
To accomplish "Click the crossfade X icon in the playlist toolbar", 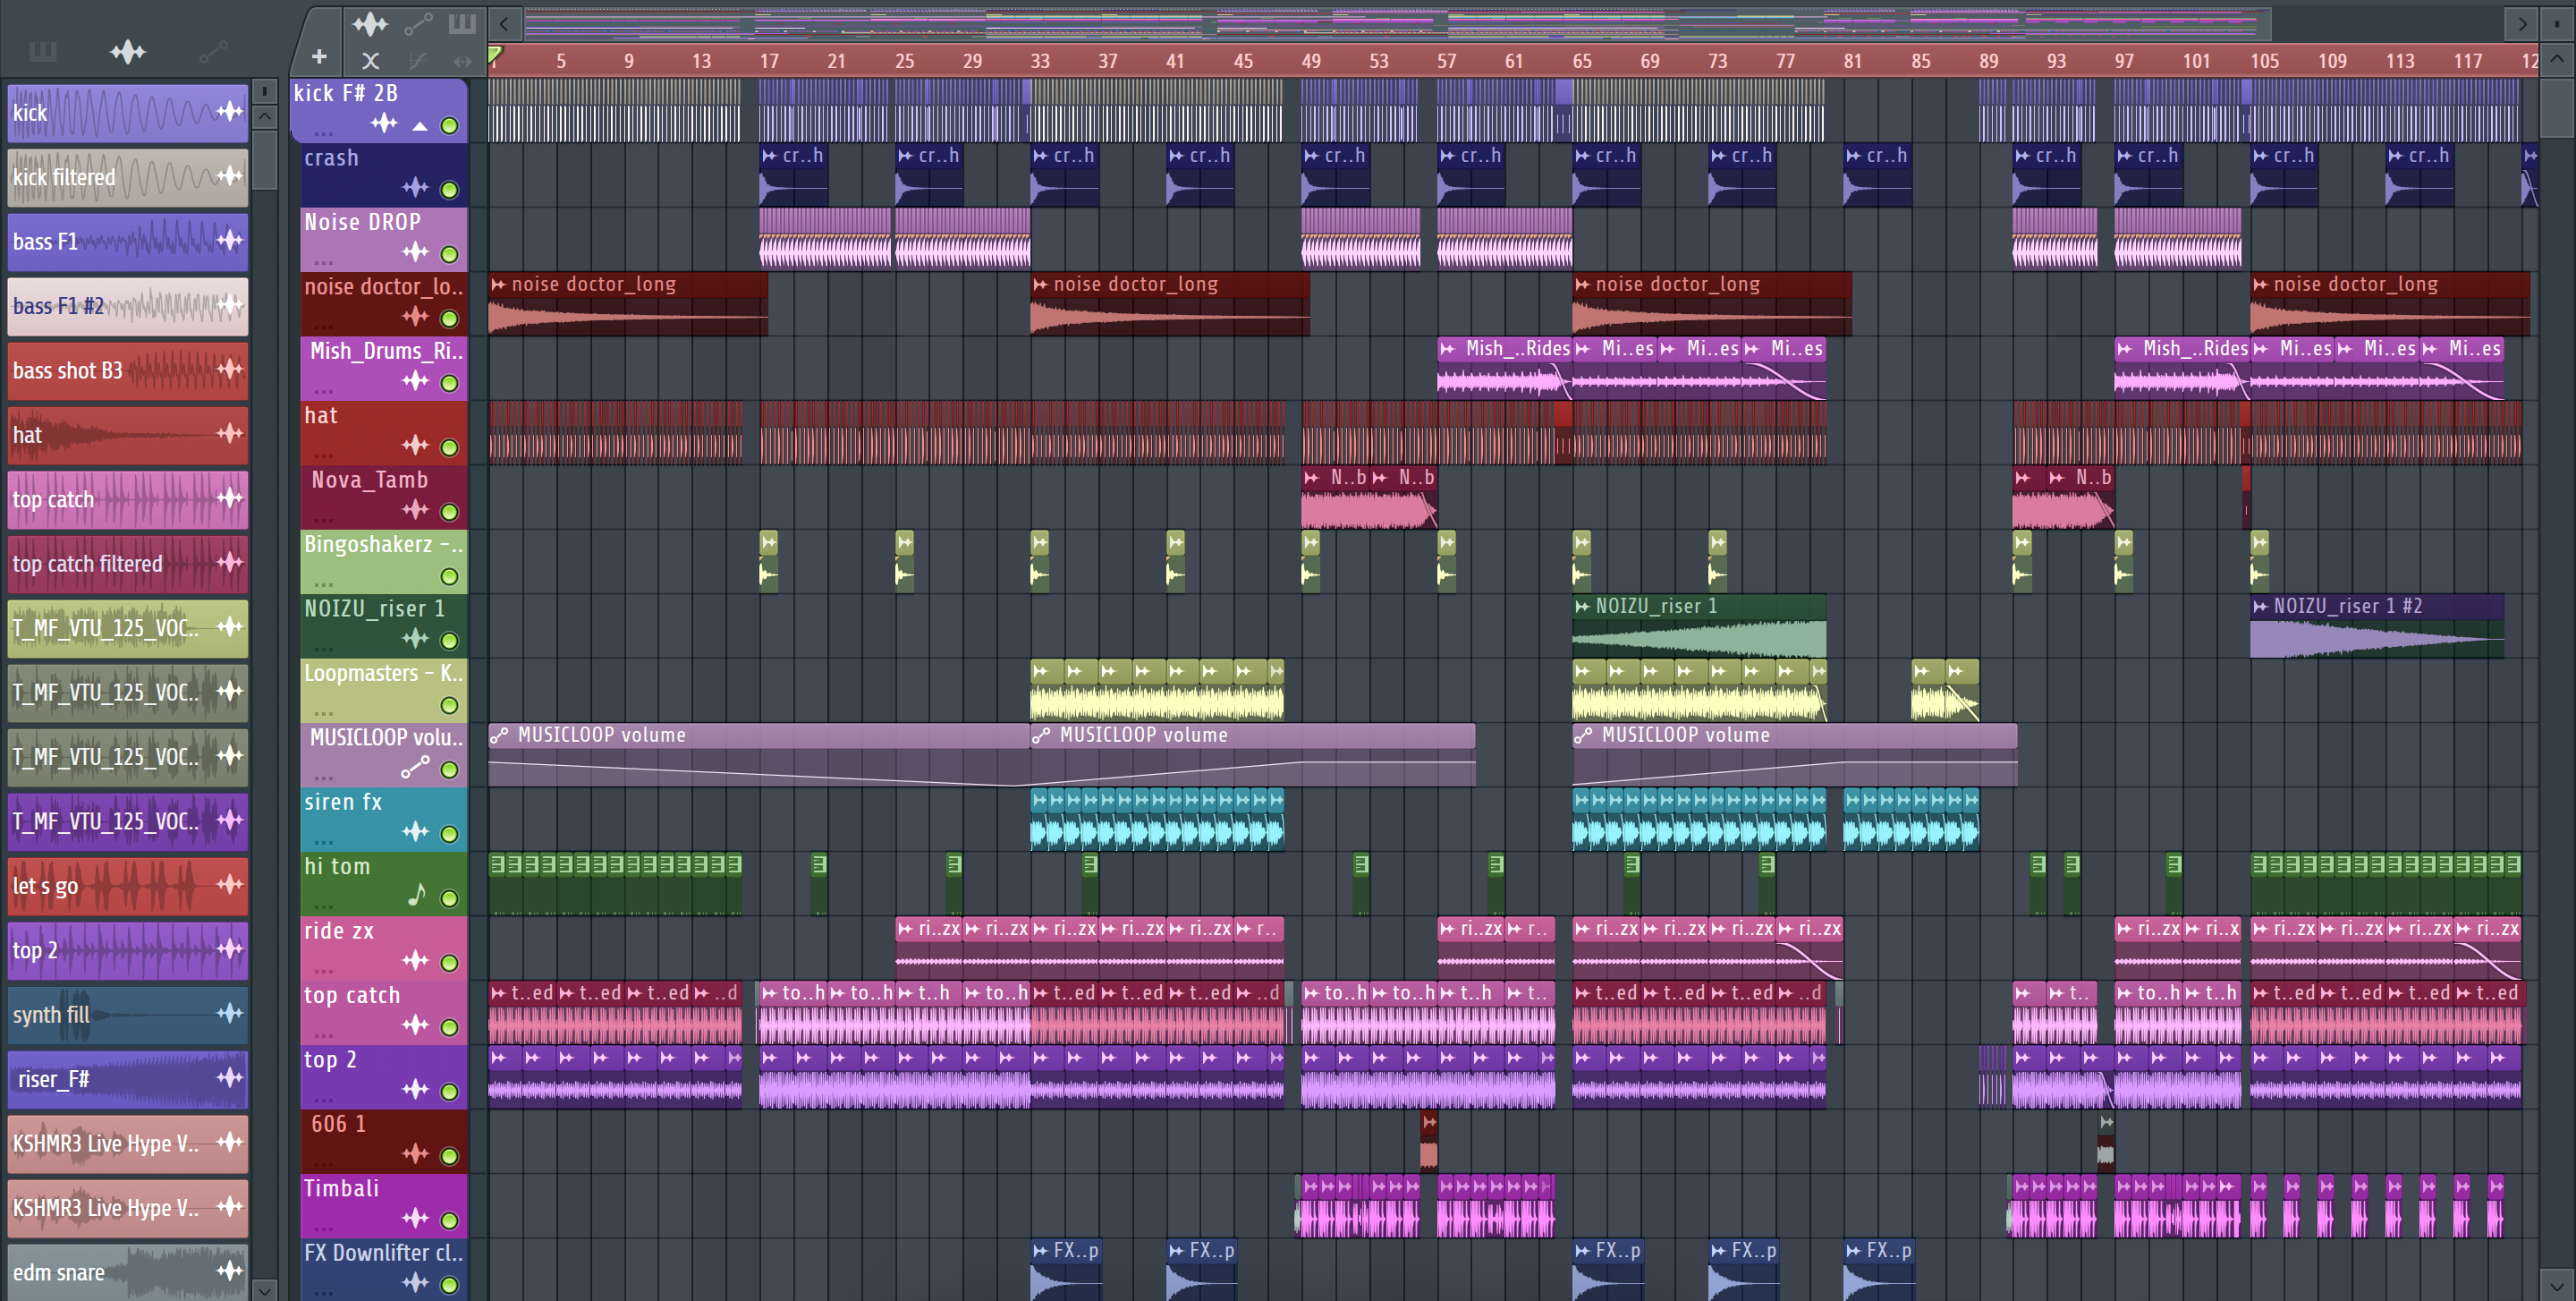I will [370, 61].
